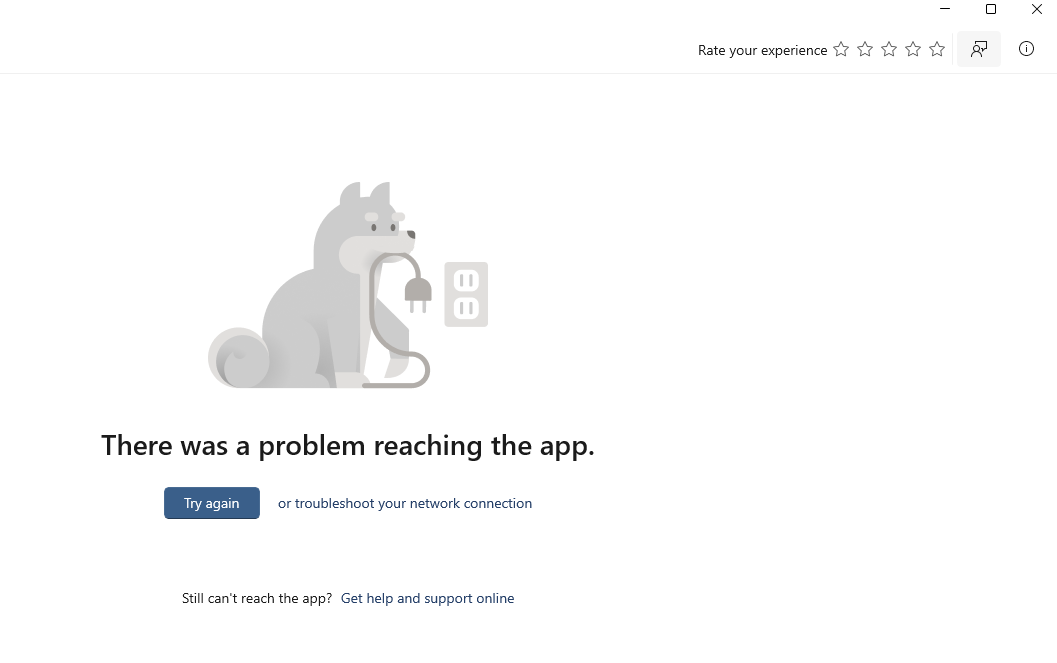
Task: Open troubleshoot your network connection link
Action: (x=405, y=503)
